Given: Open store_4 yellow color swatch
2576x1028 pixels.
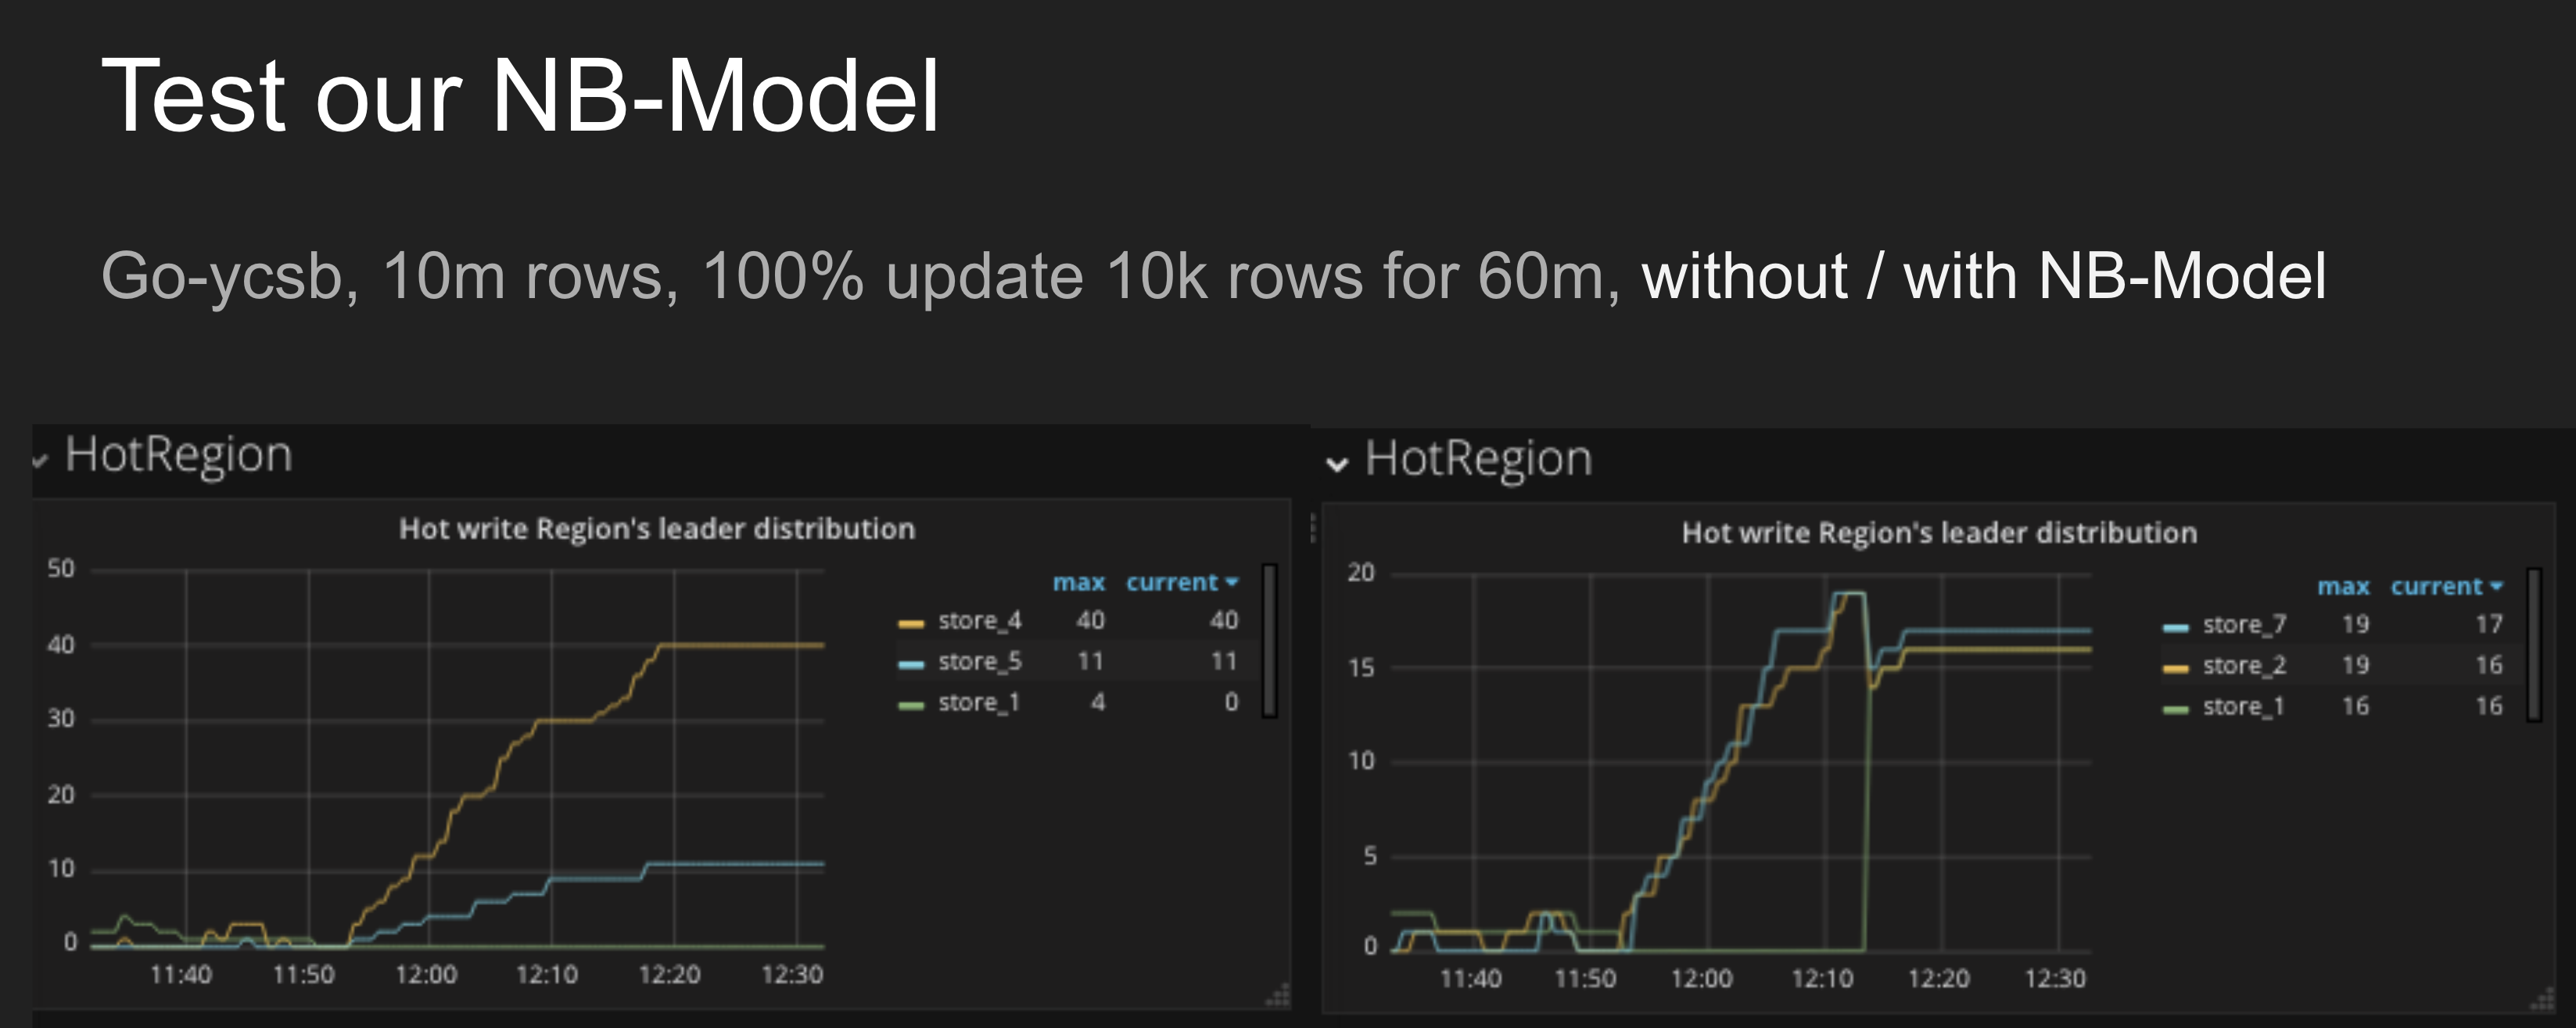Looking at the screenshot, I should [911, 624].
